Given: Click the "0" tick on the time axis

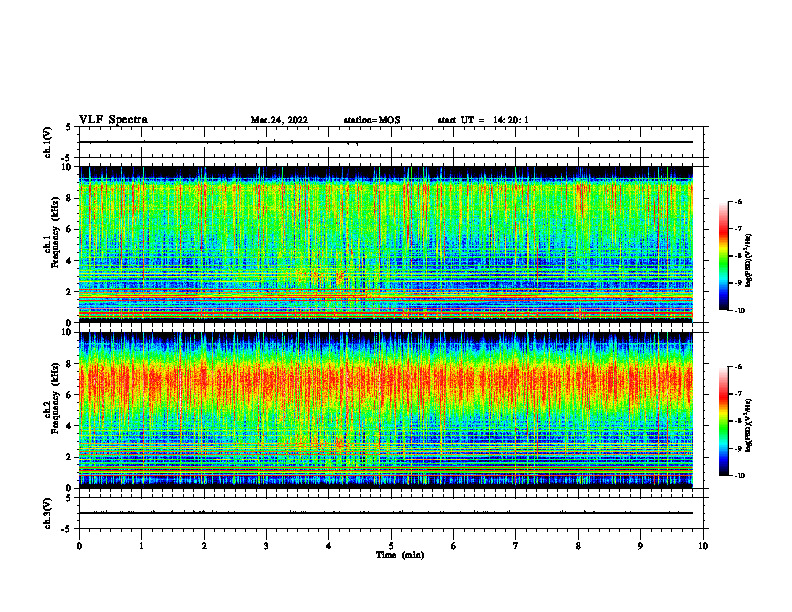Looking at the screenshot, I should point(79,546).
